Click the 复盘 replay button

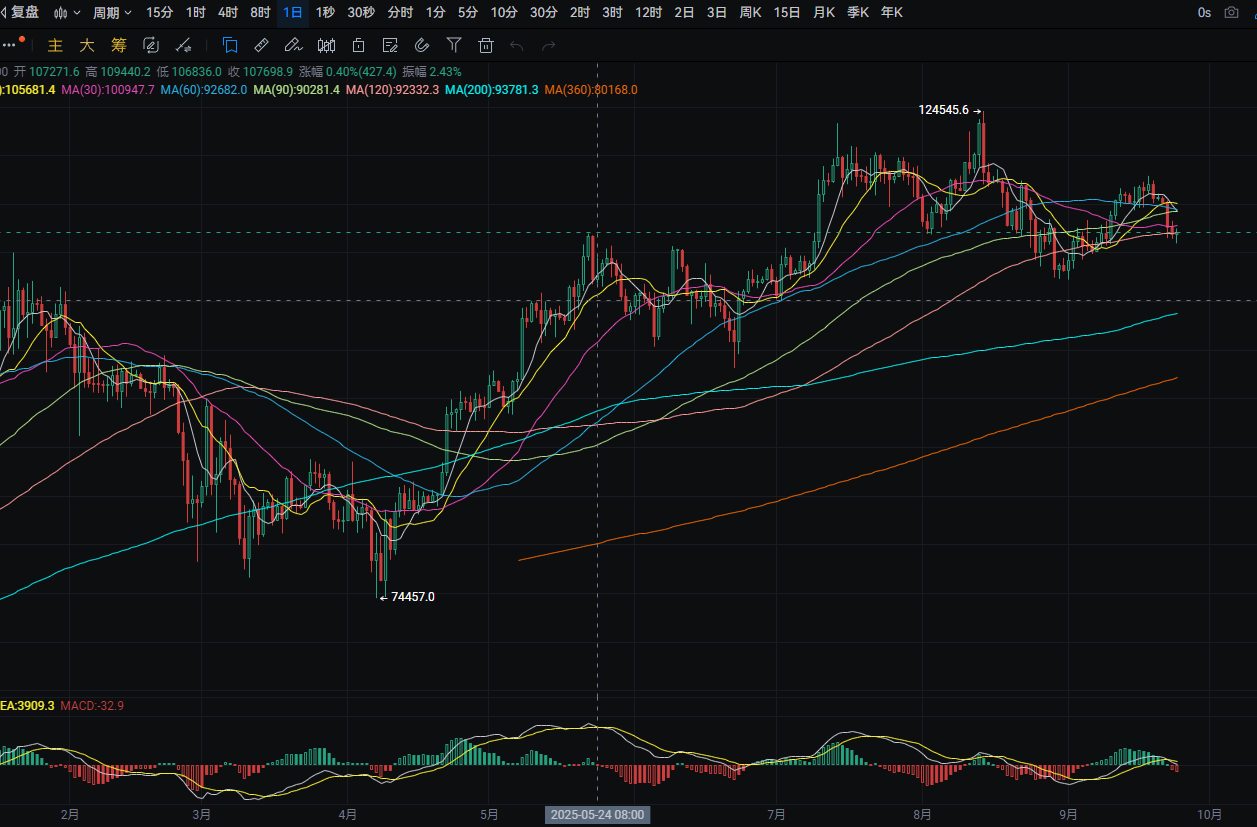point(20,13)
